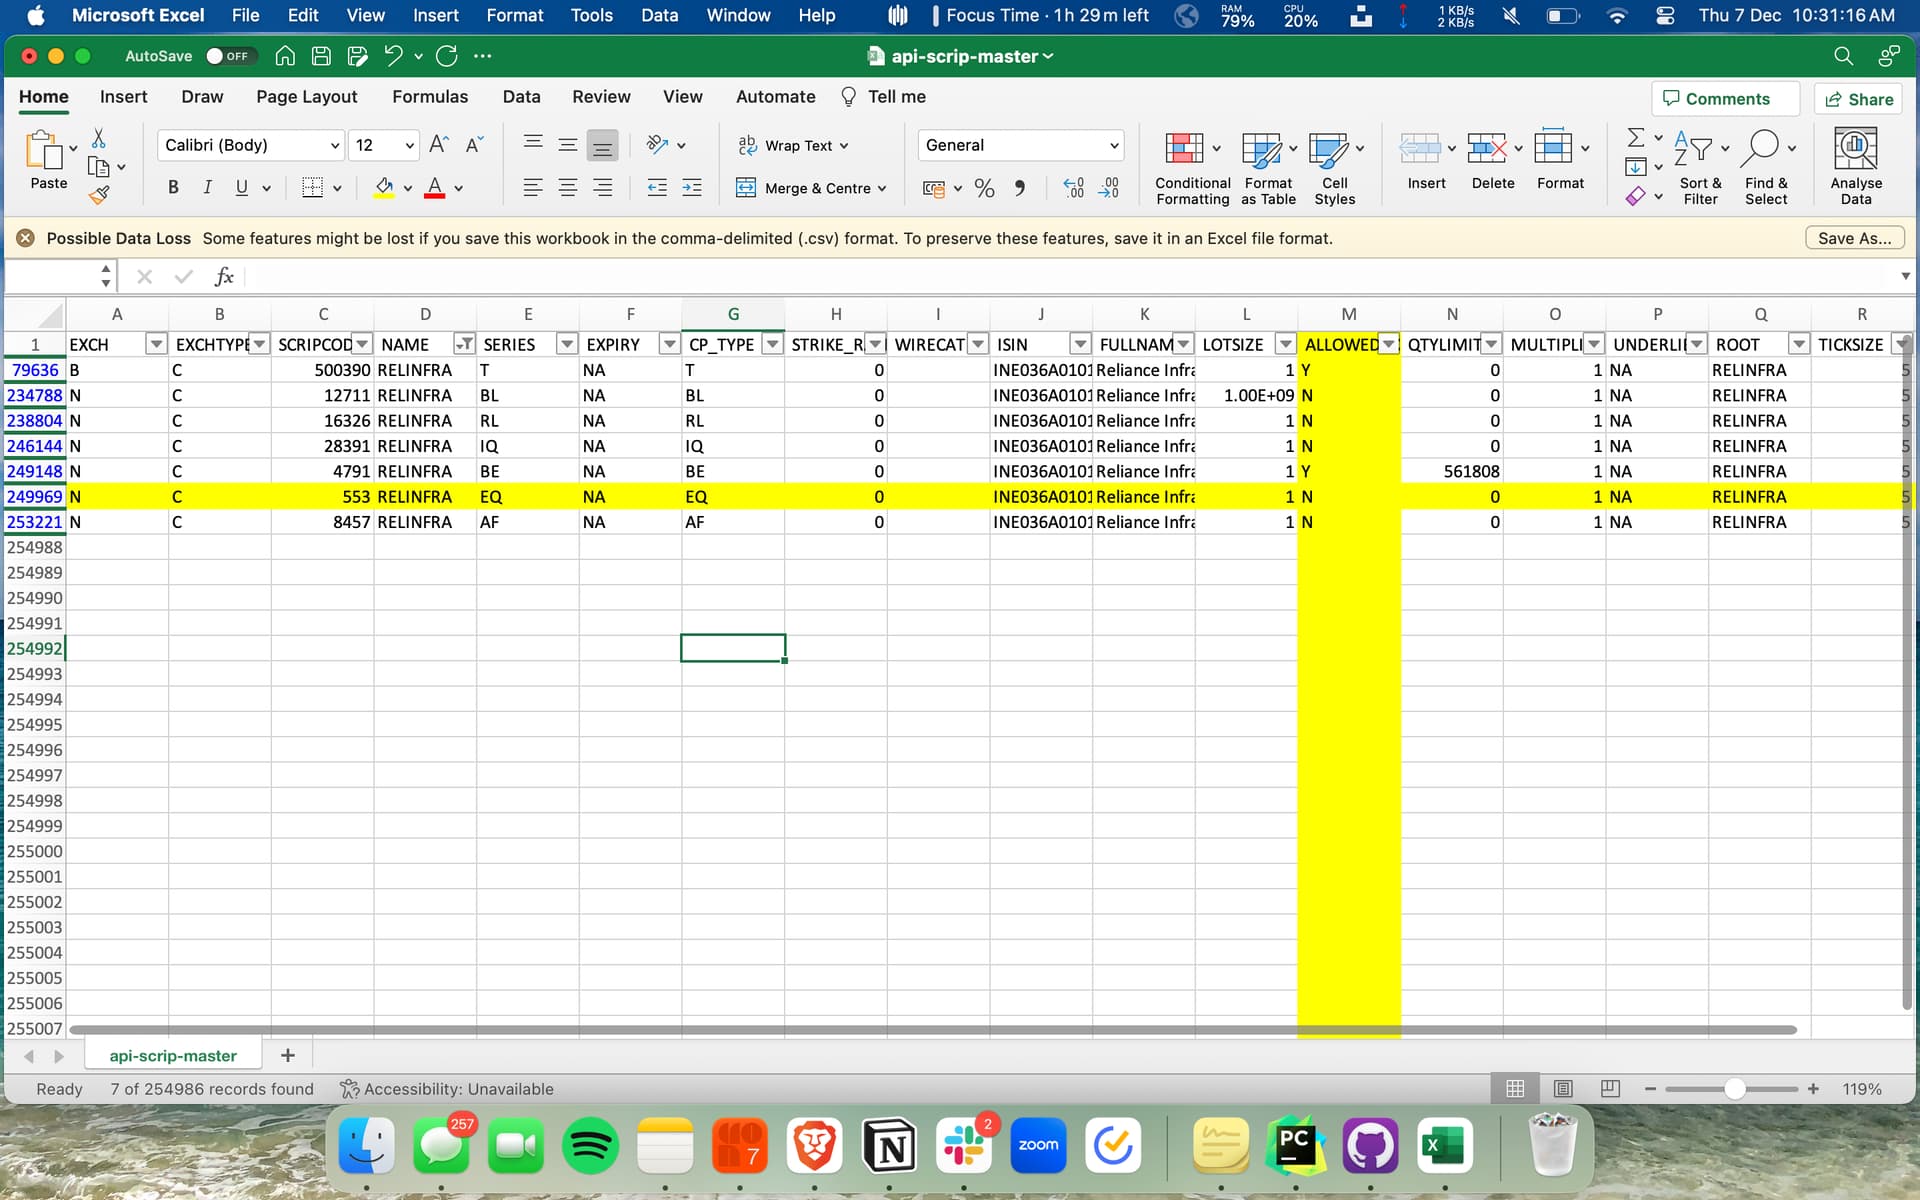Click the Format Painter brush icon
1920x1200 pixels.
[x=99, y=195]
